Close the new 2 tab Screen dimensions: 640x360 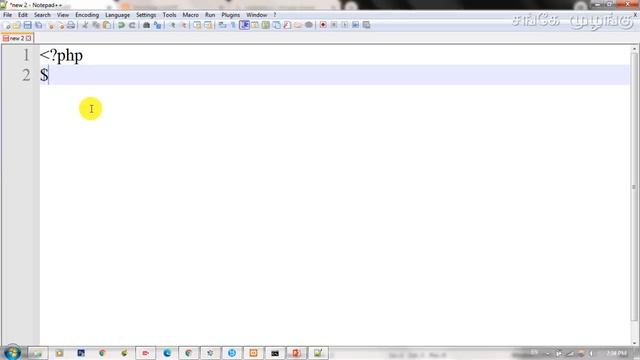[x=29, y=38]
